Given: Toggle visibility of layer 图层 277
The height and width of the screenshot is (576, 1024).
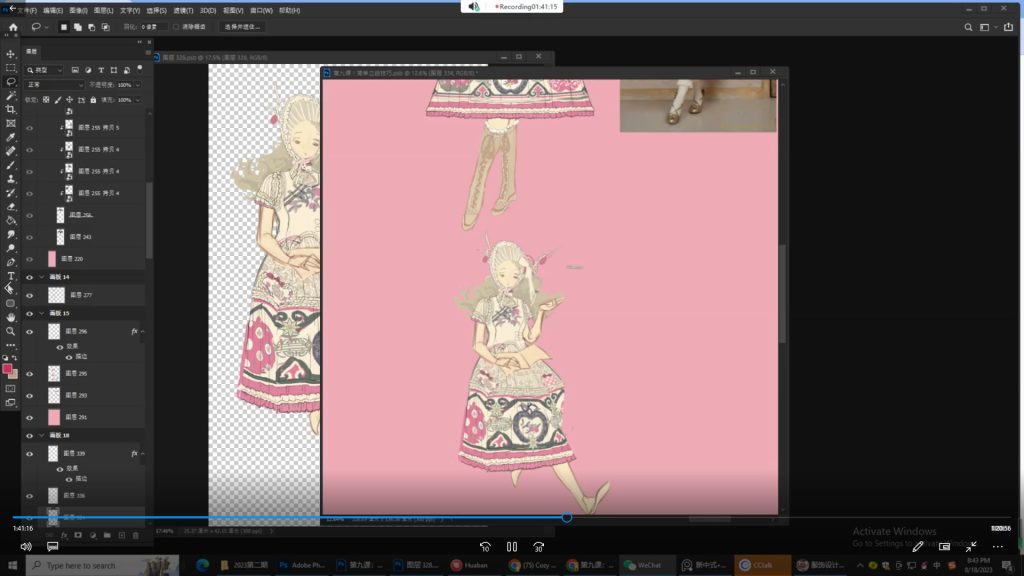Looking at the screenshot, I should tap(29, 295).
